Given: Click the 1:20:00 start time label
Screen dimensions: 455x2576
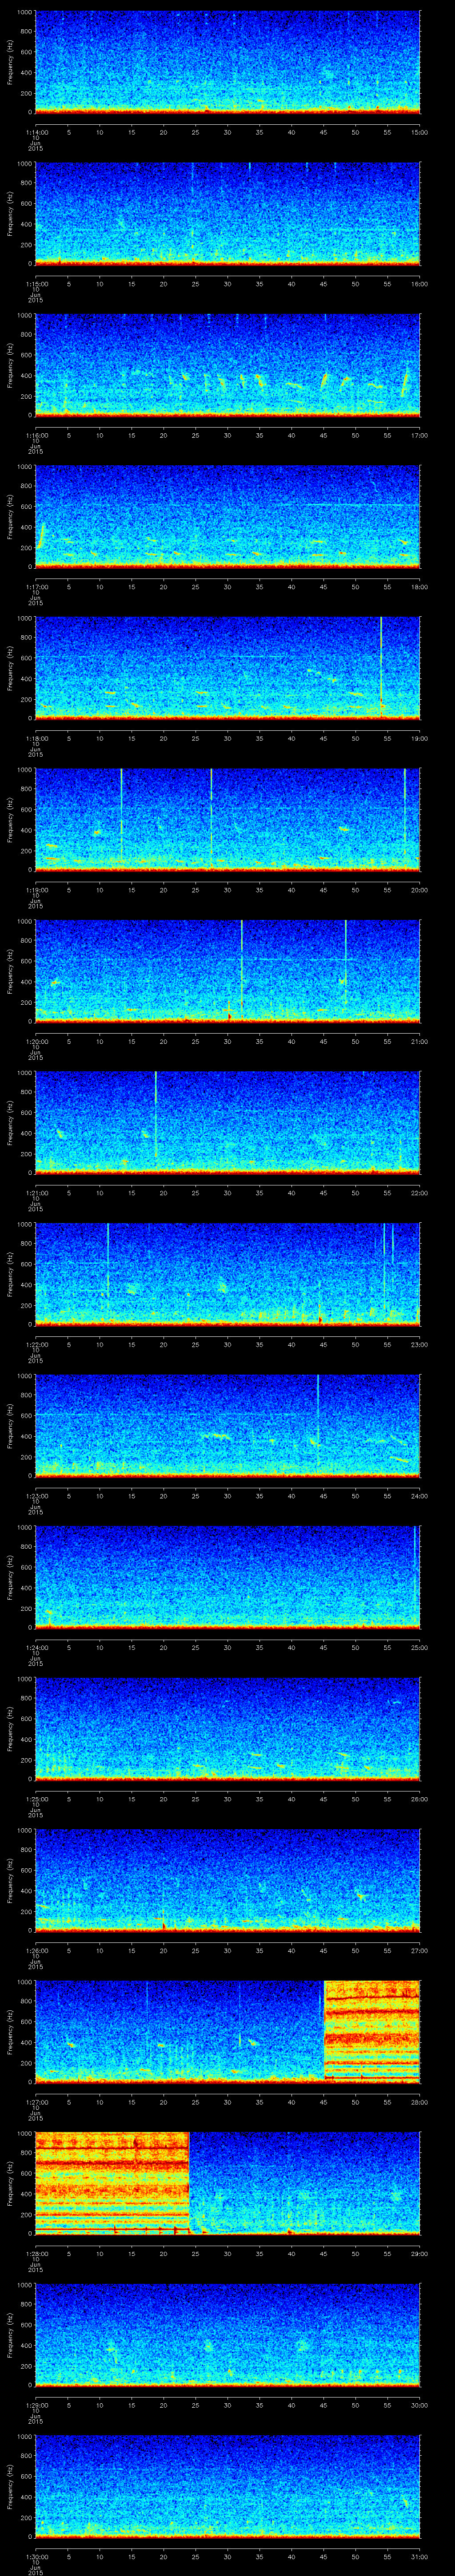Looking at the screenshot, I should pos(36,1042).
